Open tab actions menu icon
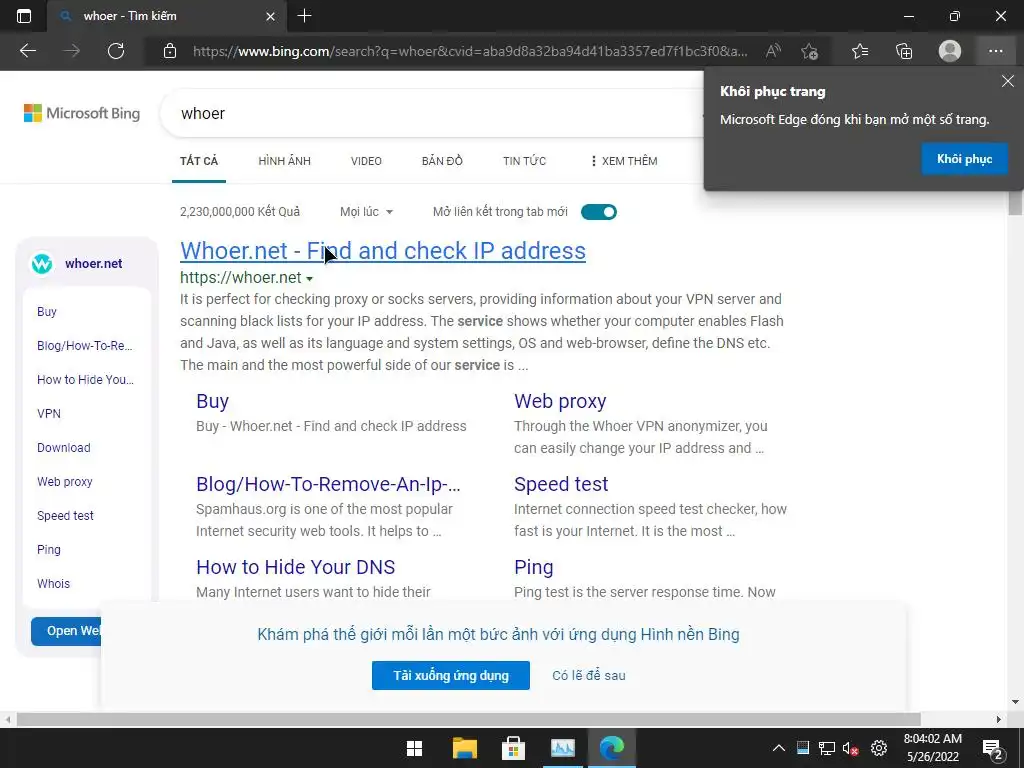Image resolution: width=1024 pixels, height=768 pixels. pos(24,16)
